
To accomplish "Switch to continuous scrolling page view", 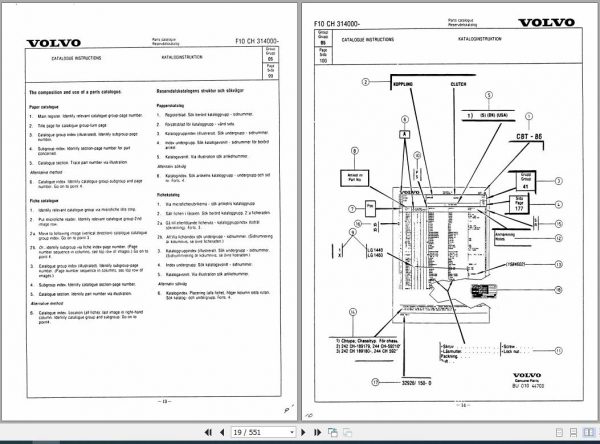I will click(x=573, y=433).
